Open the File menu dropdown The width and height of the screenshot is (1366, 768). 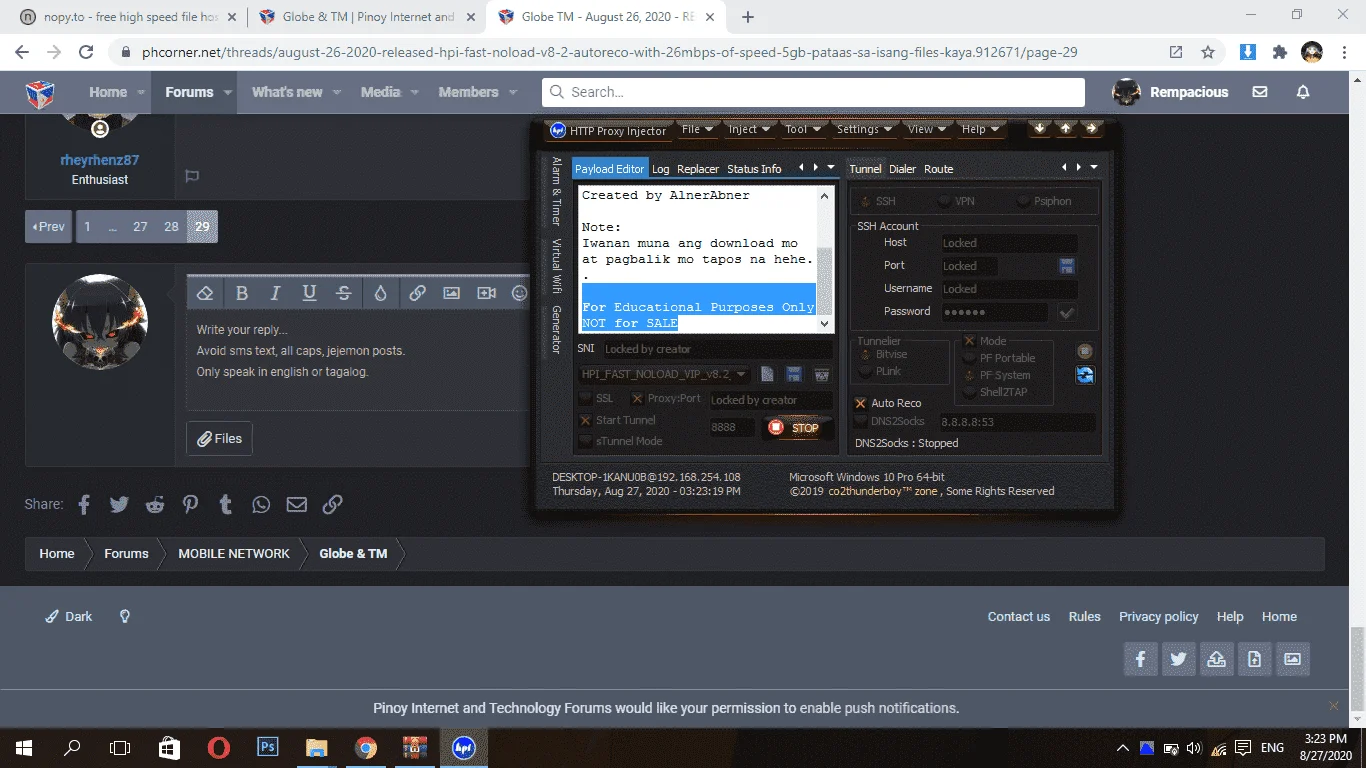coord(697,129)
